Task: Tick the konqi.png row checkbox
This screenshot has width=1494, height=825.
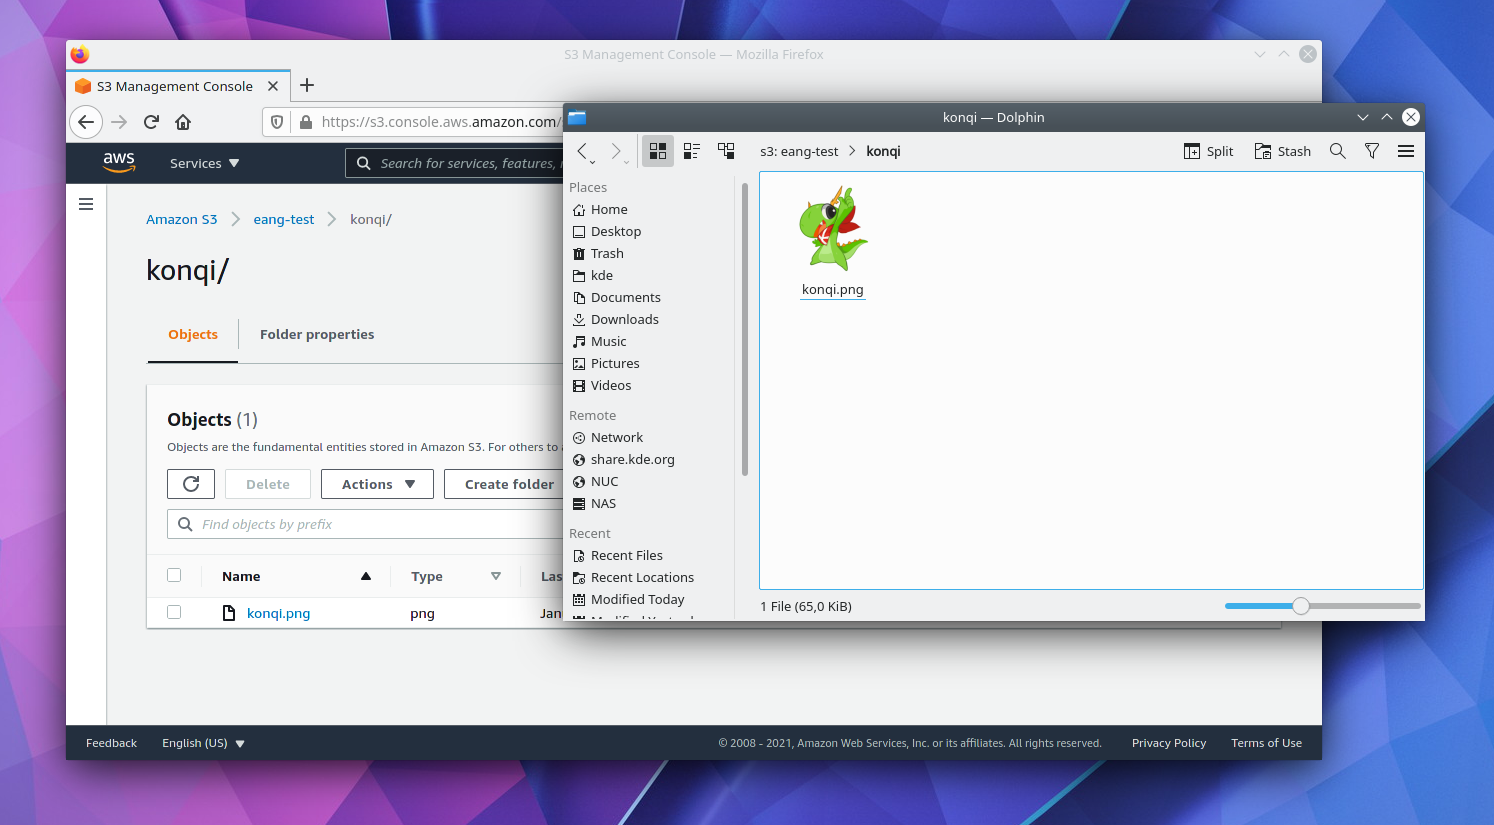Action: 174,612
